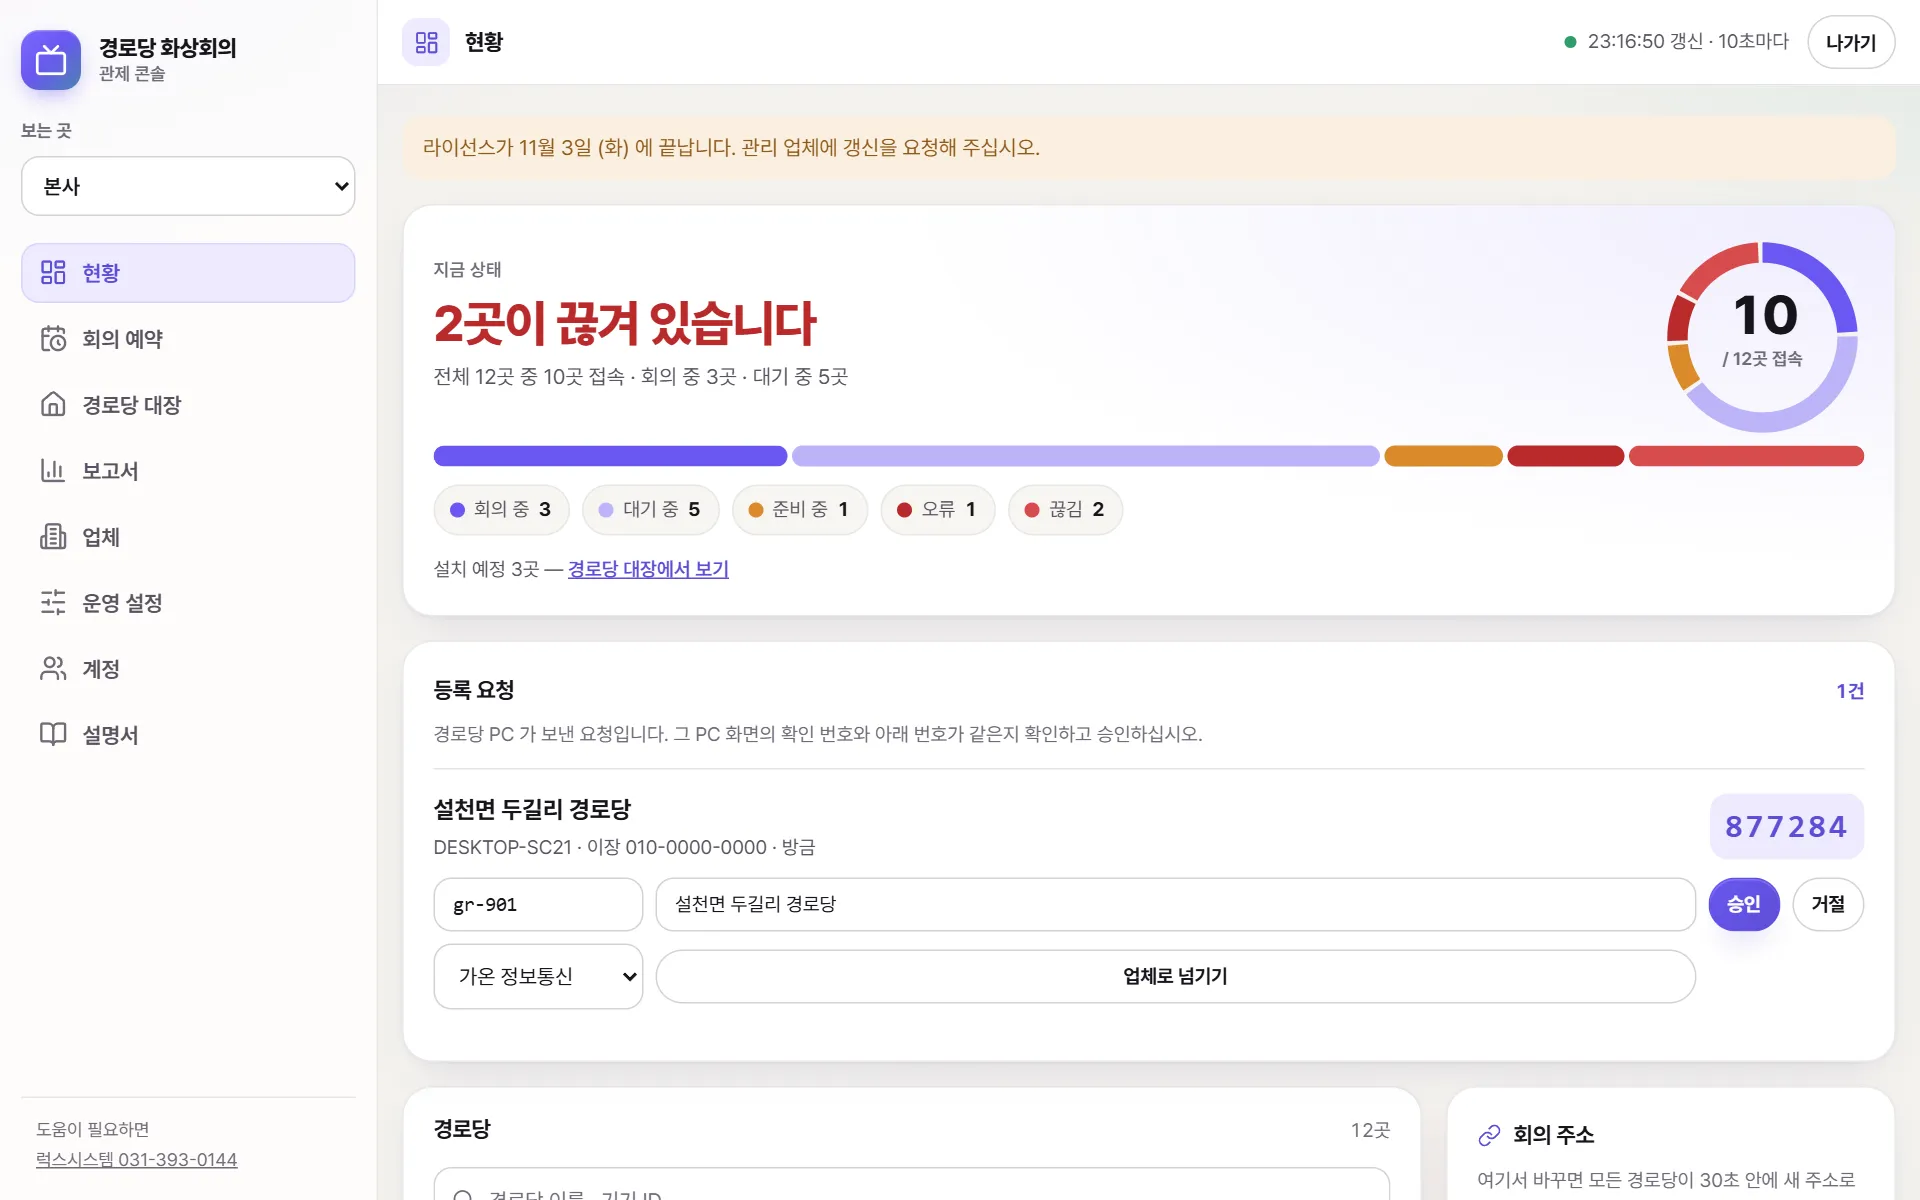Follow the 경로당 대장에서 보기 link
The image size is (1920, 1200).
pyautogui.click(x=648, y=569)
